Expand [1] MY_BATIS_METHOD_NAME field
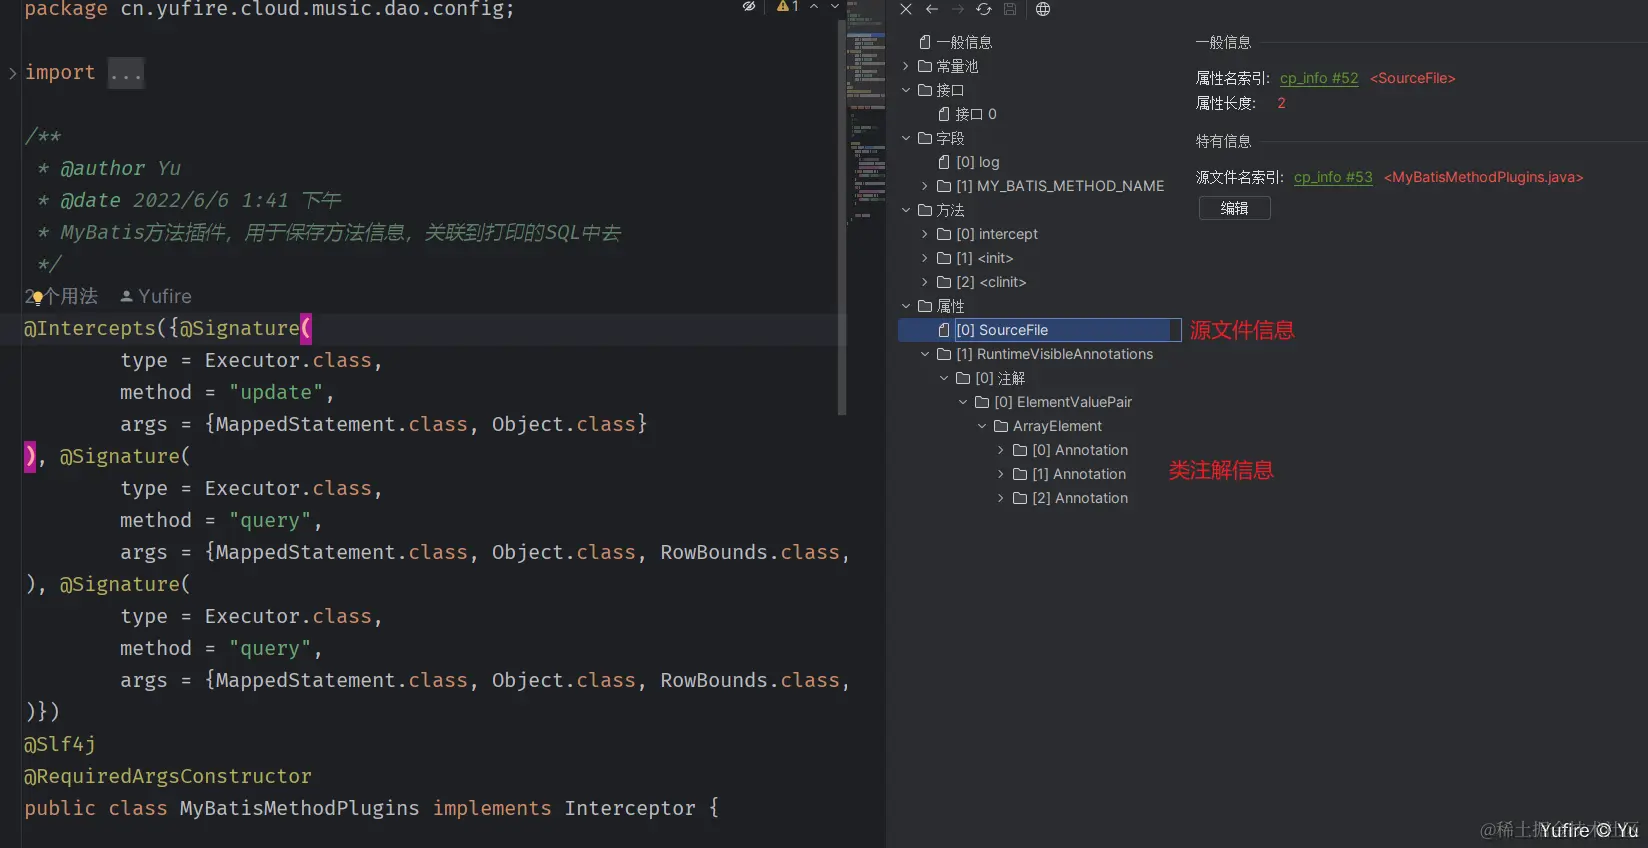The image size is (1648, 848). tap(925, 186)
